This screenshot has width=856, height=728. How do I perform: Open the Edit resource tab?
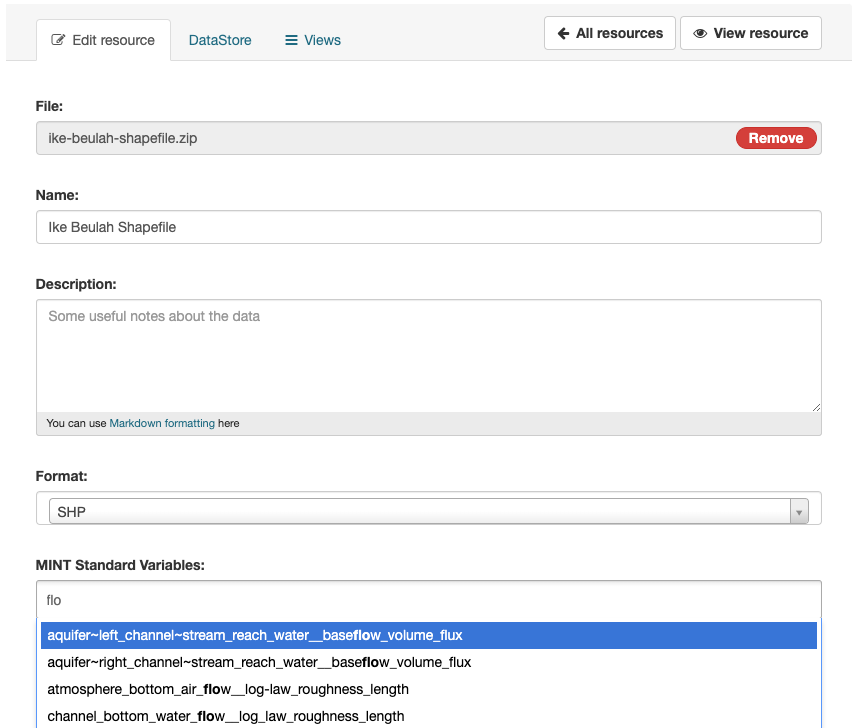click(x=103, y=40)
